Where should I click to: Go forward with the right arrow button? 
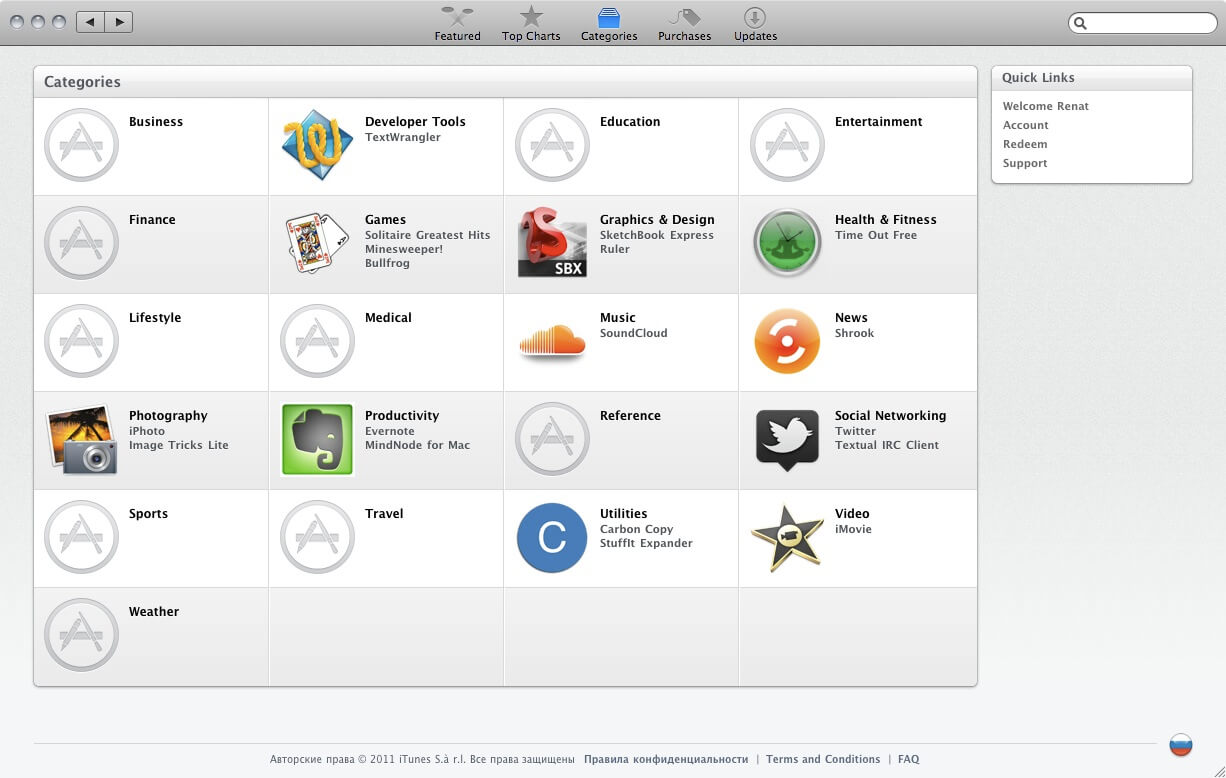(119, 21)
